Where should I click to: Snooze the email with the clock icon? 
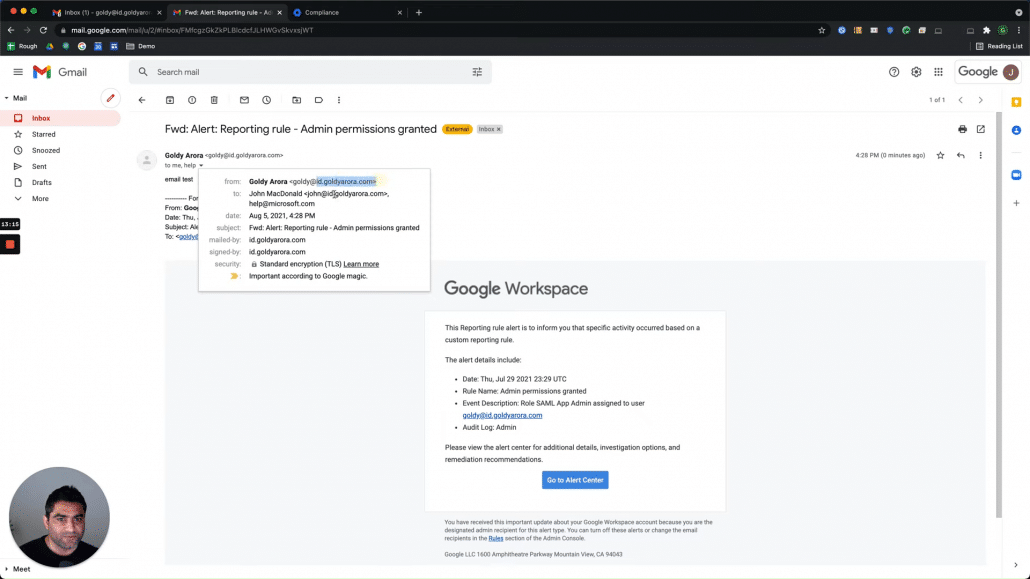click(267, 100)
